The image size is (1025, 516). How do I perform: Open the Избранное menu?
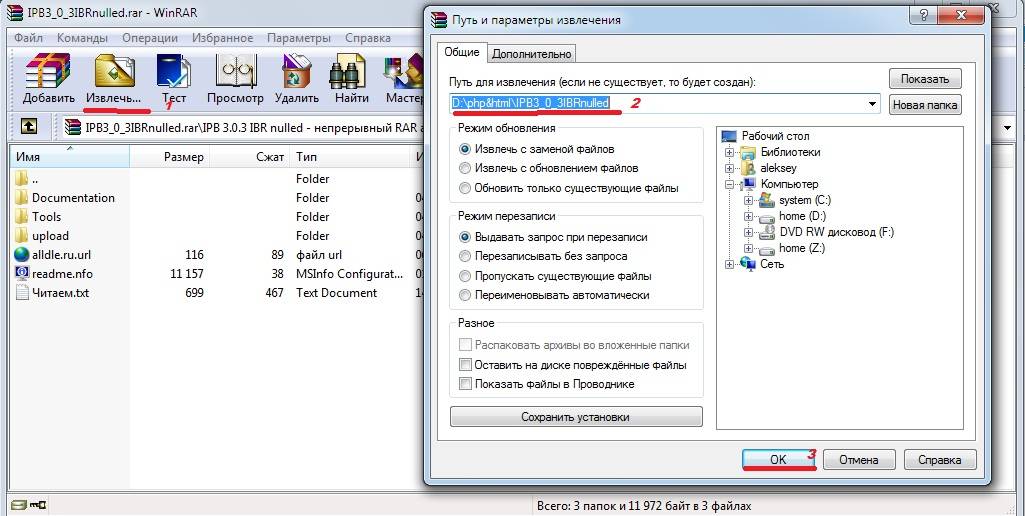222,38
